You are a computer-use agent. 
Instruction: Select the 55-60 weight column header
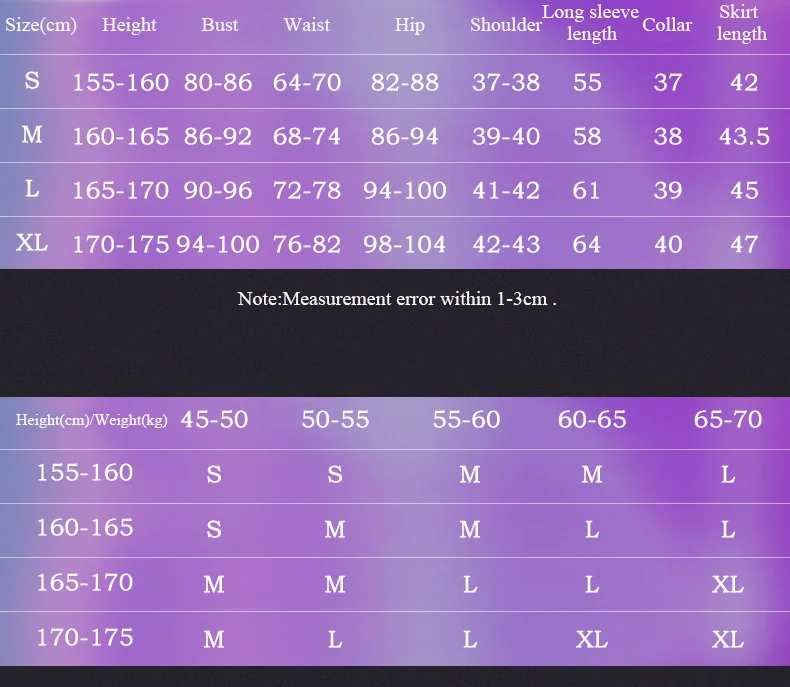pyautogui.click(x=466, y=420)
